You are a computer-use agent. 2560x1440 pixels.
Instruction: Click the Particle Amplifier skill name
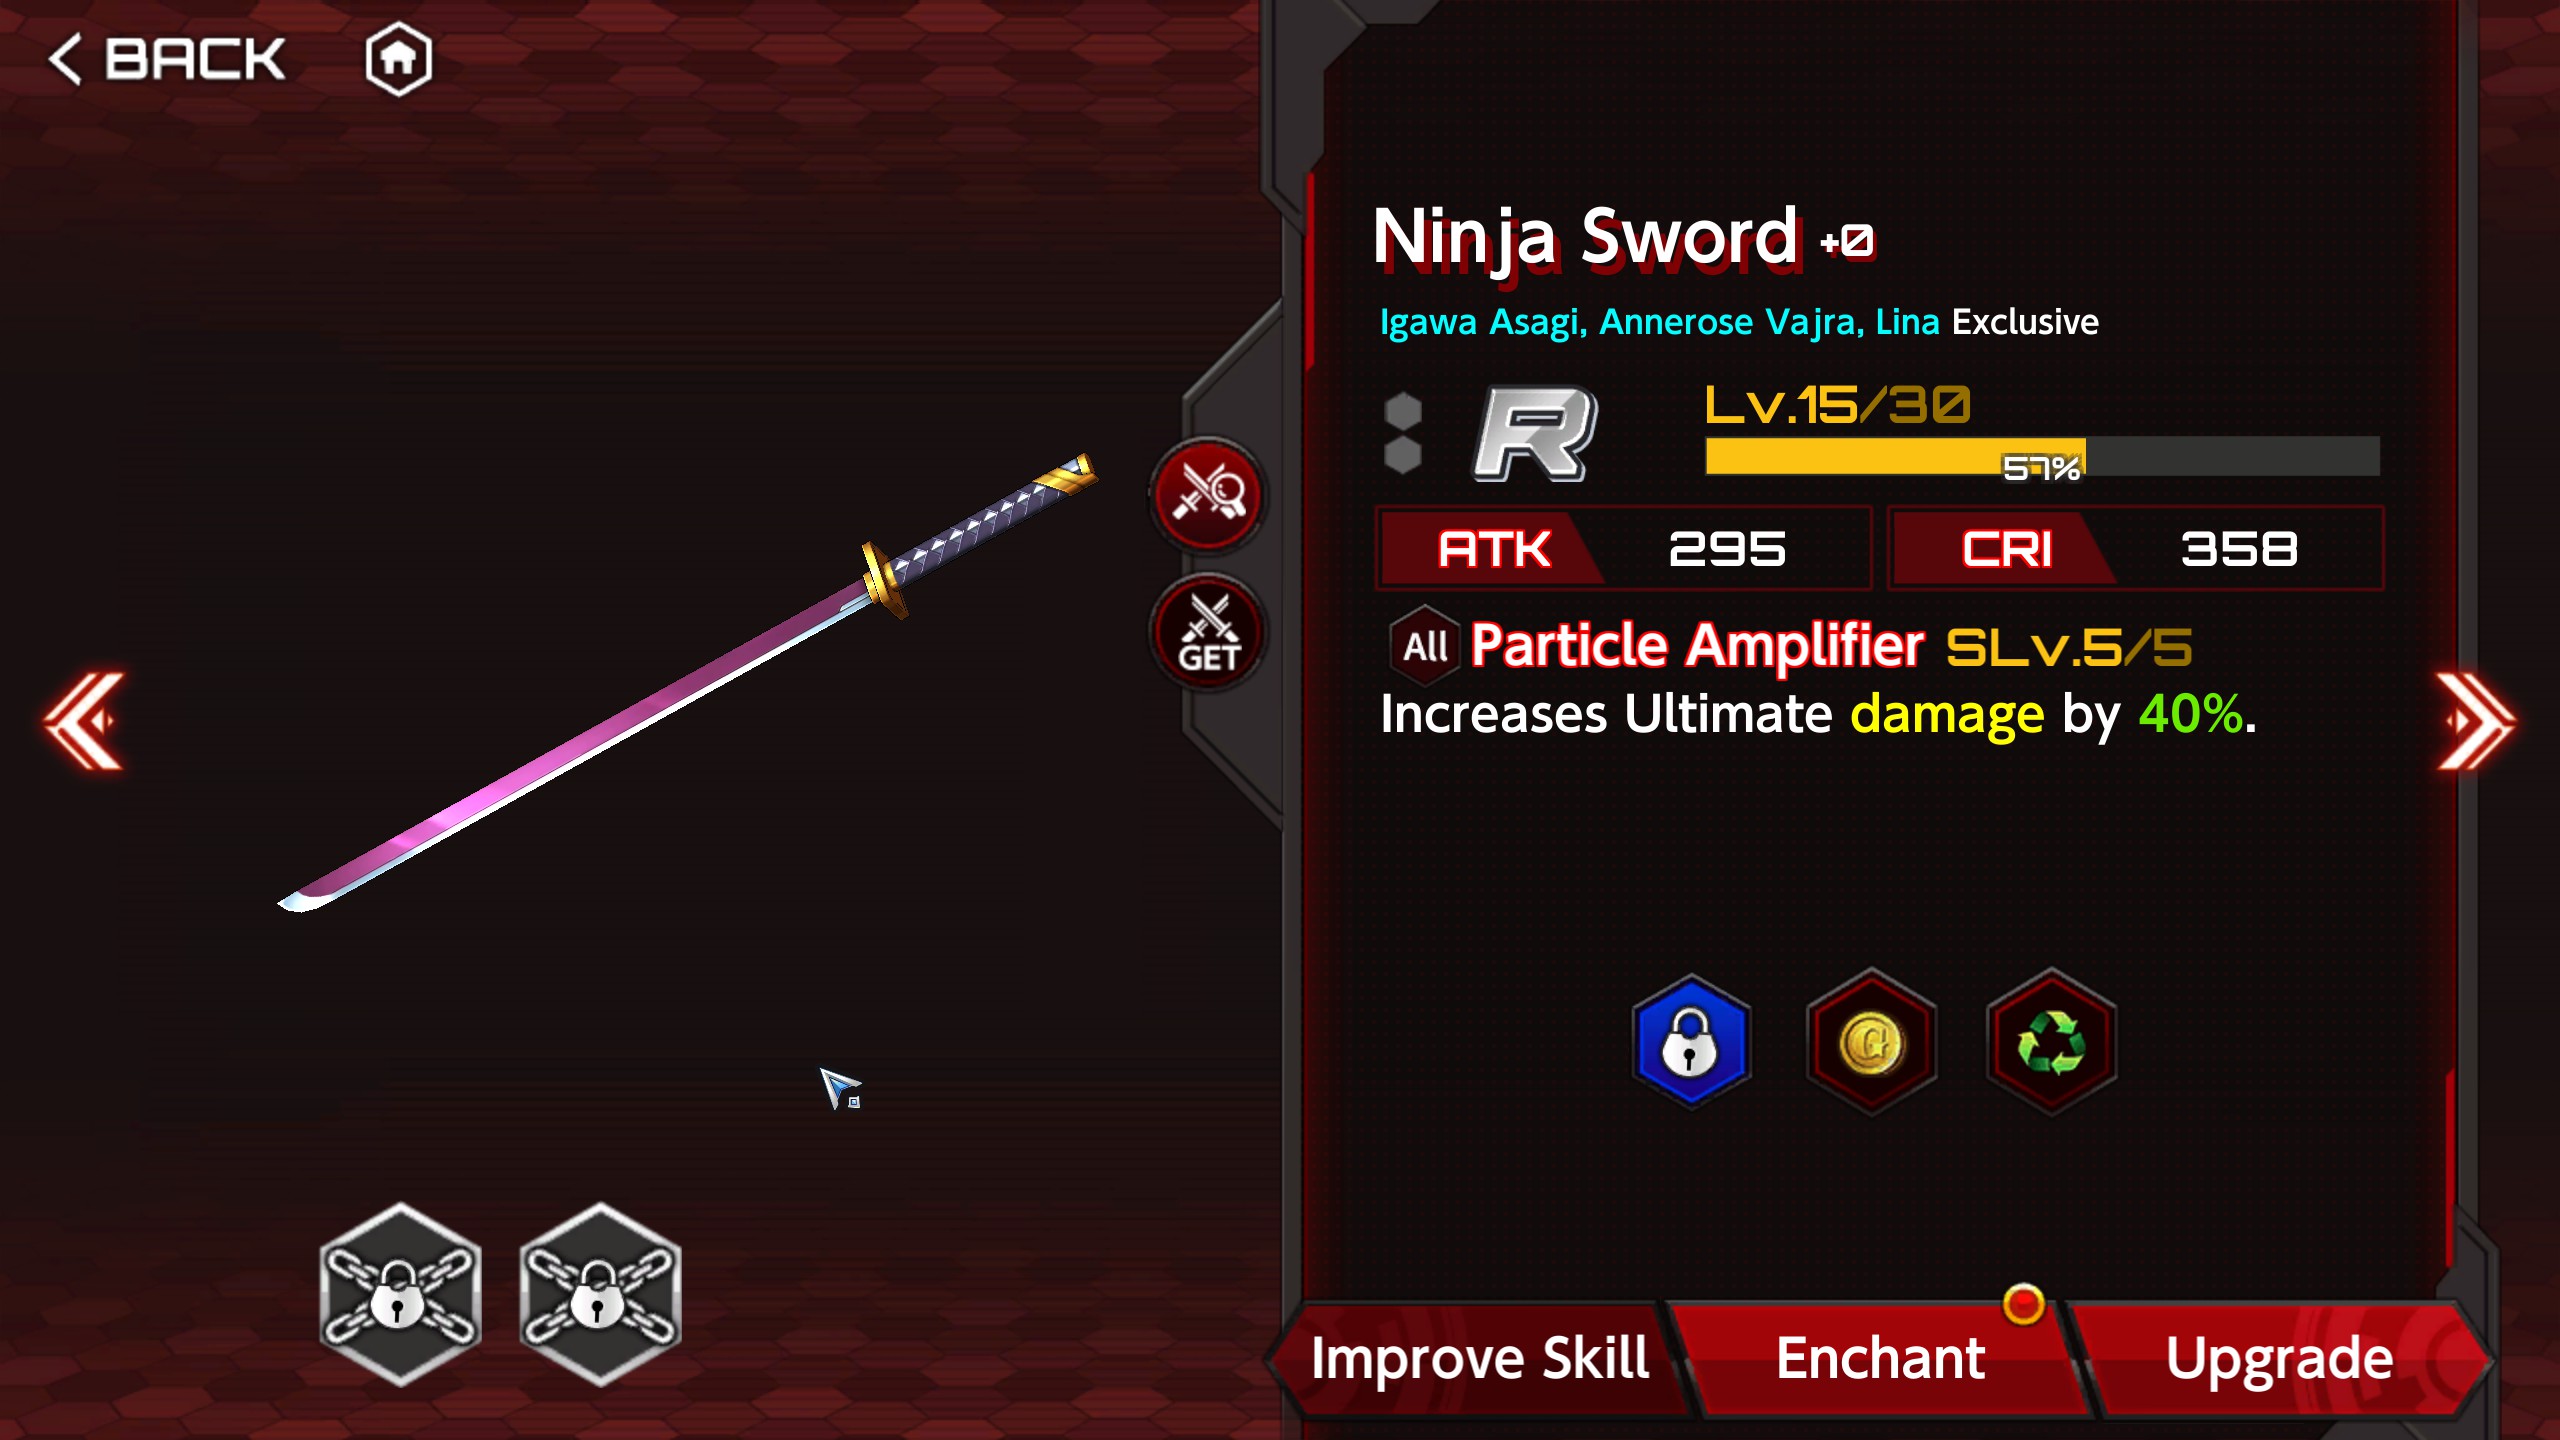pos(1697,645)
